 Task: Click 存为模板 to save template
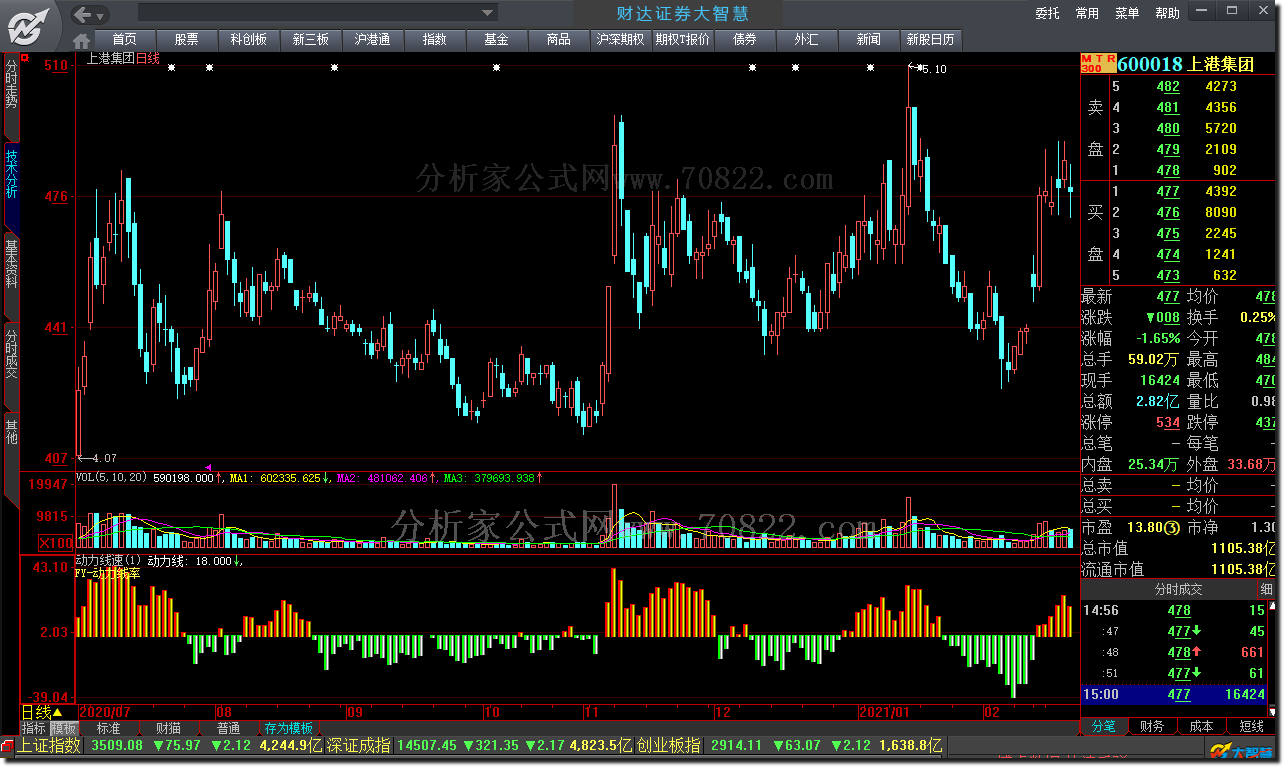tap(289, 728)
